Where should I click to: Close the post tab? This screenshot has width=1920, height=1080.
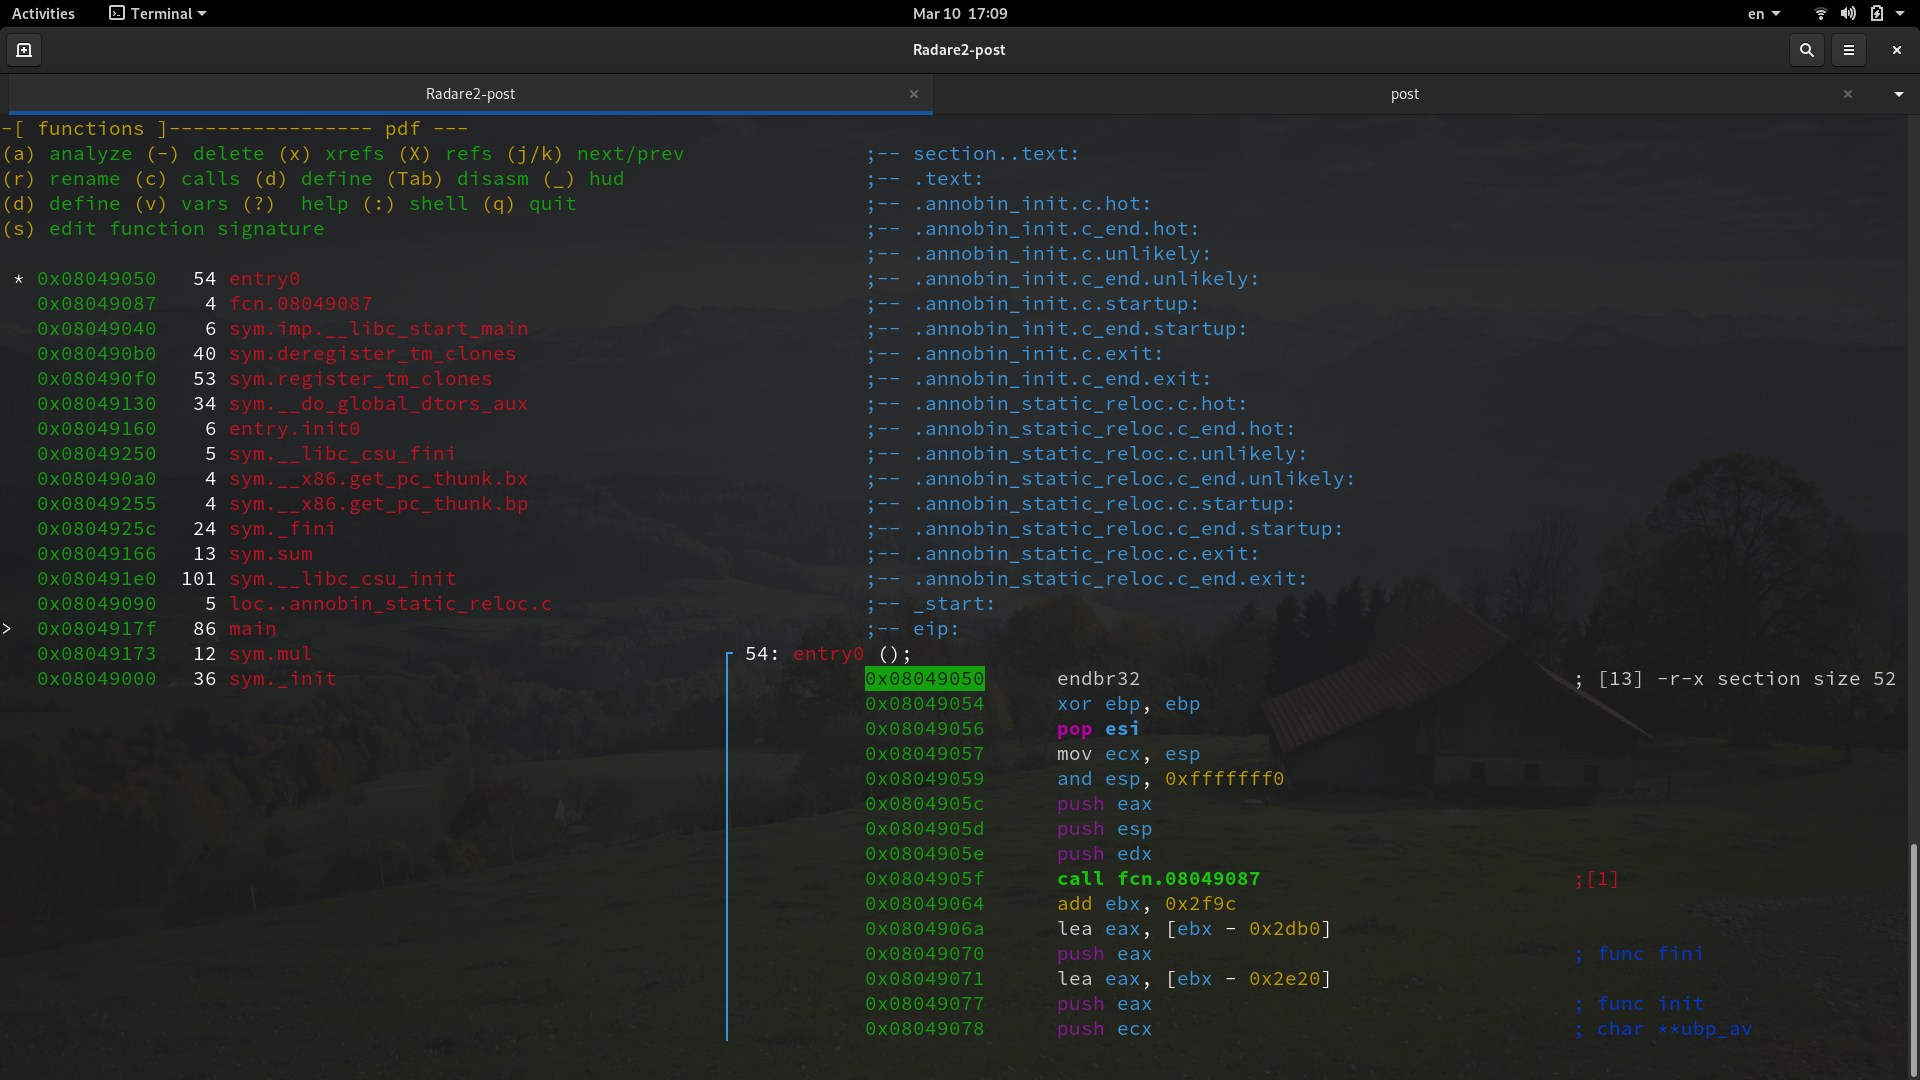click(x=1847, y=94)
